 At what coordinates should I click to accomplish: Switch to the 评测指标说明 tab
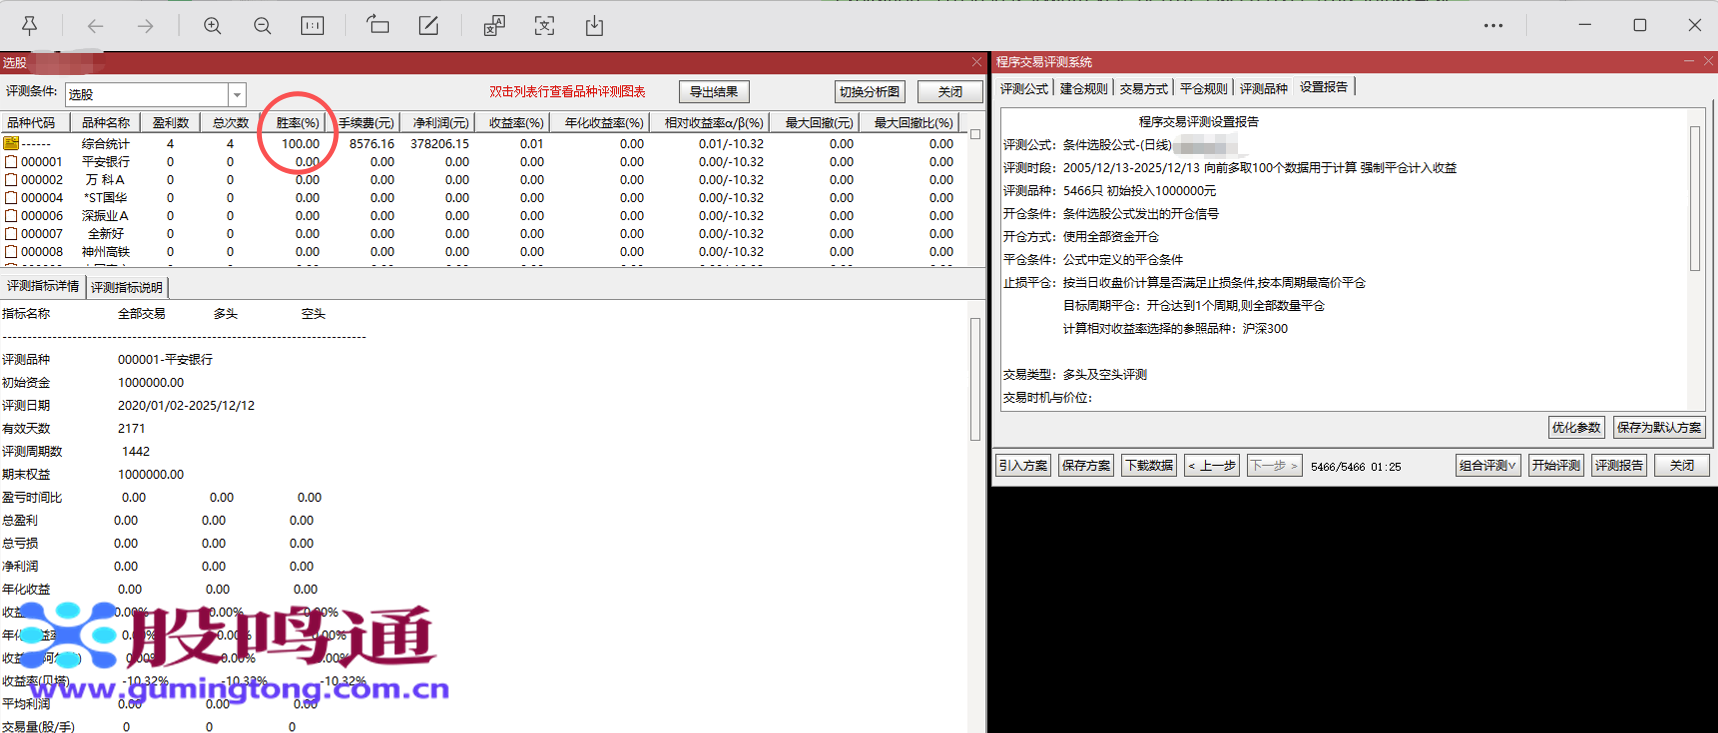point(127,288)
